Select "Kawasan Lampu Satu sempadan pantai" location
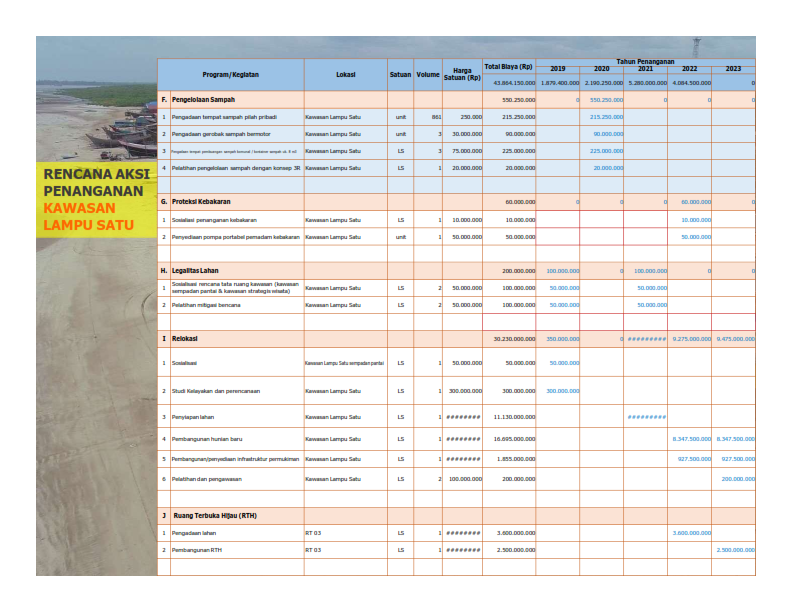This screenshot has height=612, width=792. pyautogui.click(x=344, y=363)
